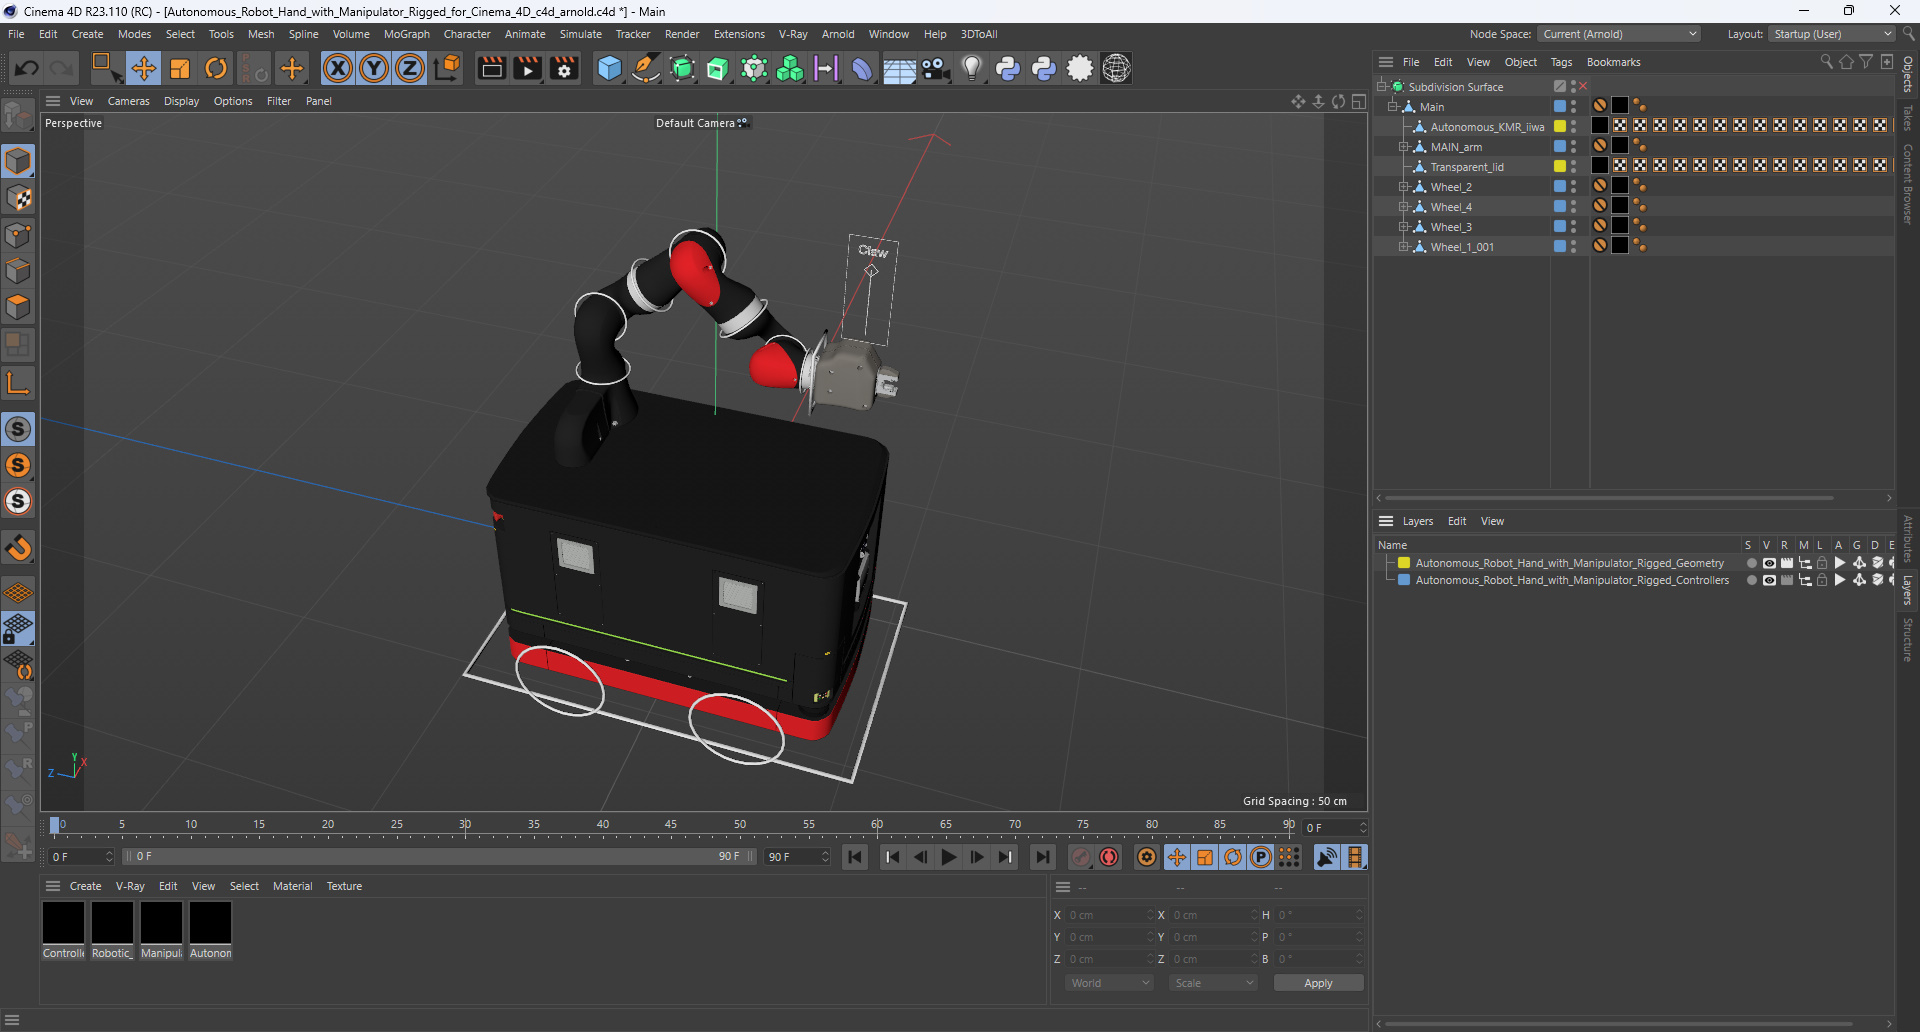Click the Floor grid icon in toolbar
1920x1032 pixels.
click(899, 68)
